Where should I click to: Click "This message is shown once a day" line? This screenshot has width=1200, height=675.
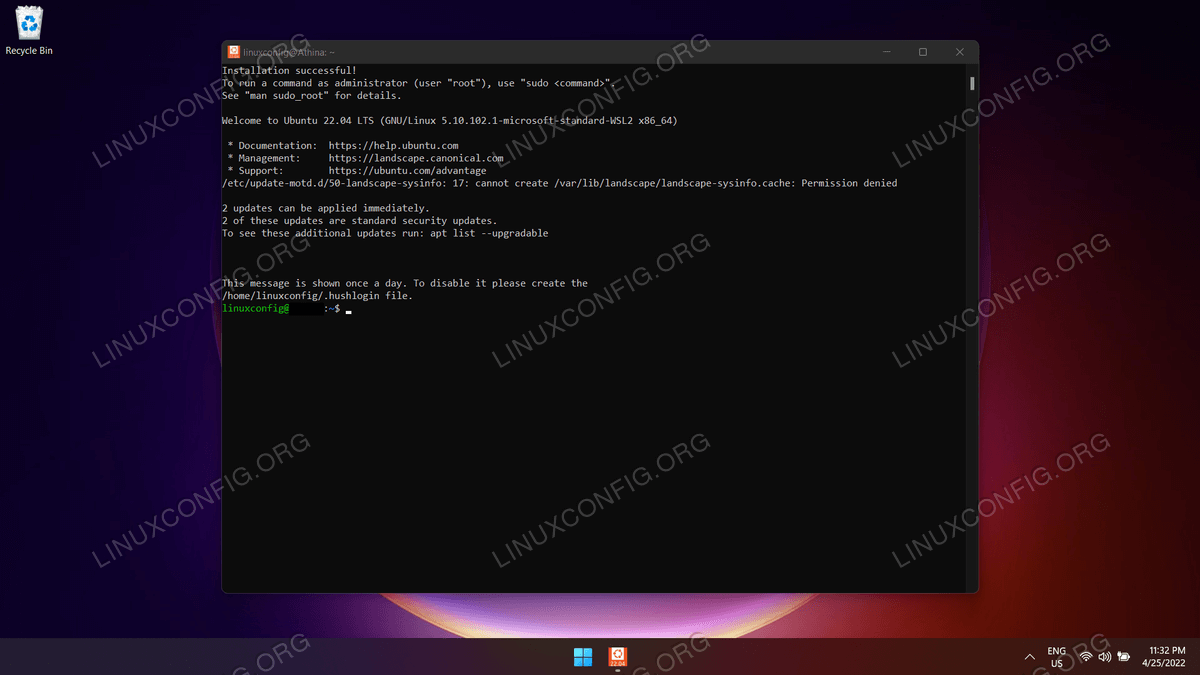(x=405, y=283)
